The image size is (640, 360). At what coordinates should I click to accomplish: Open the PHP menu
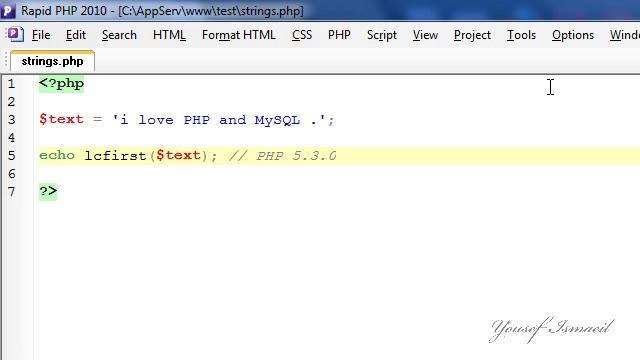(339, 35)
